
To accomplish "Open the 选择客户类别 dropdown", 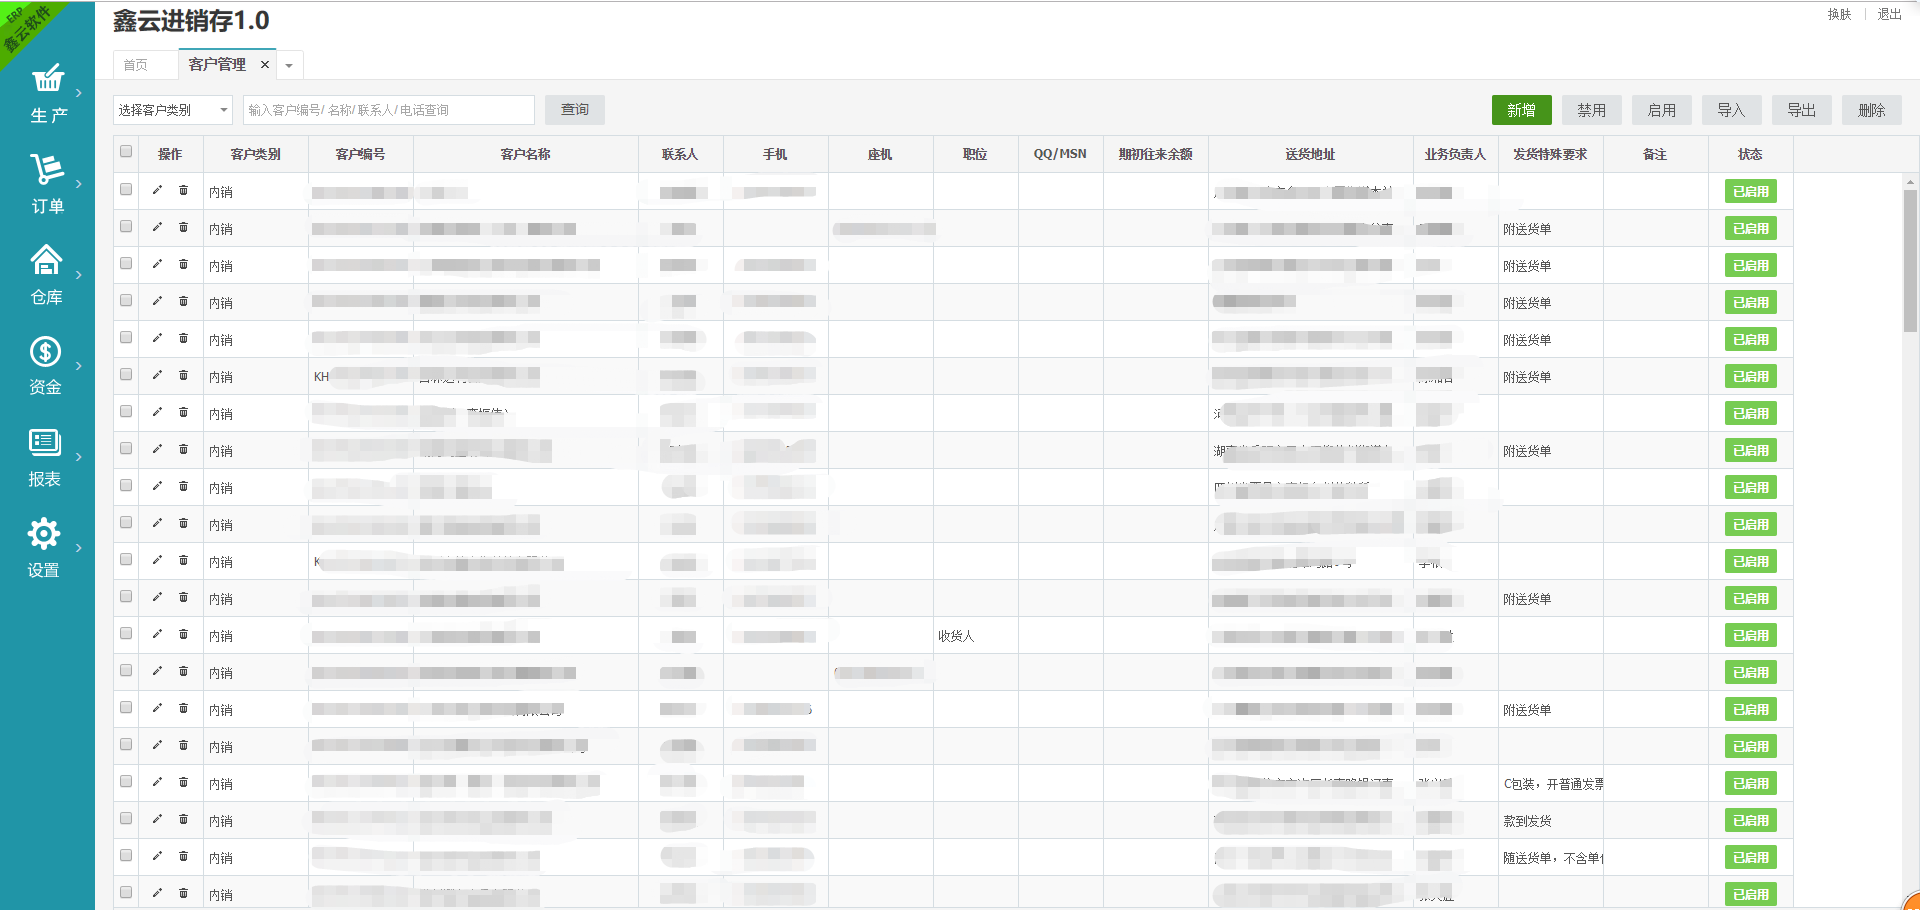I will click(x=172, y=110).
